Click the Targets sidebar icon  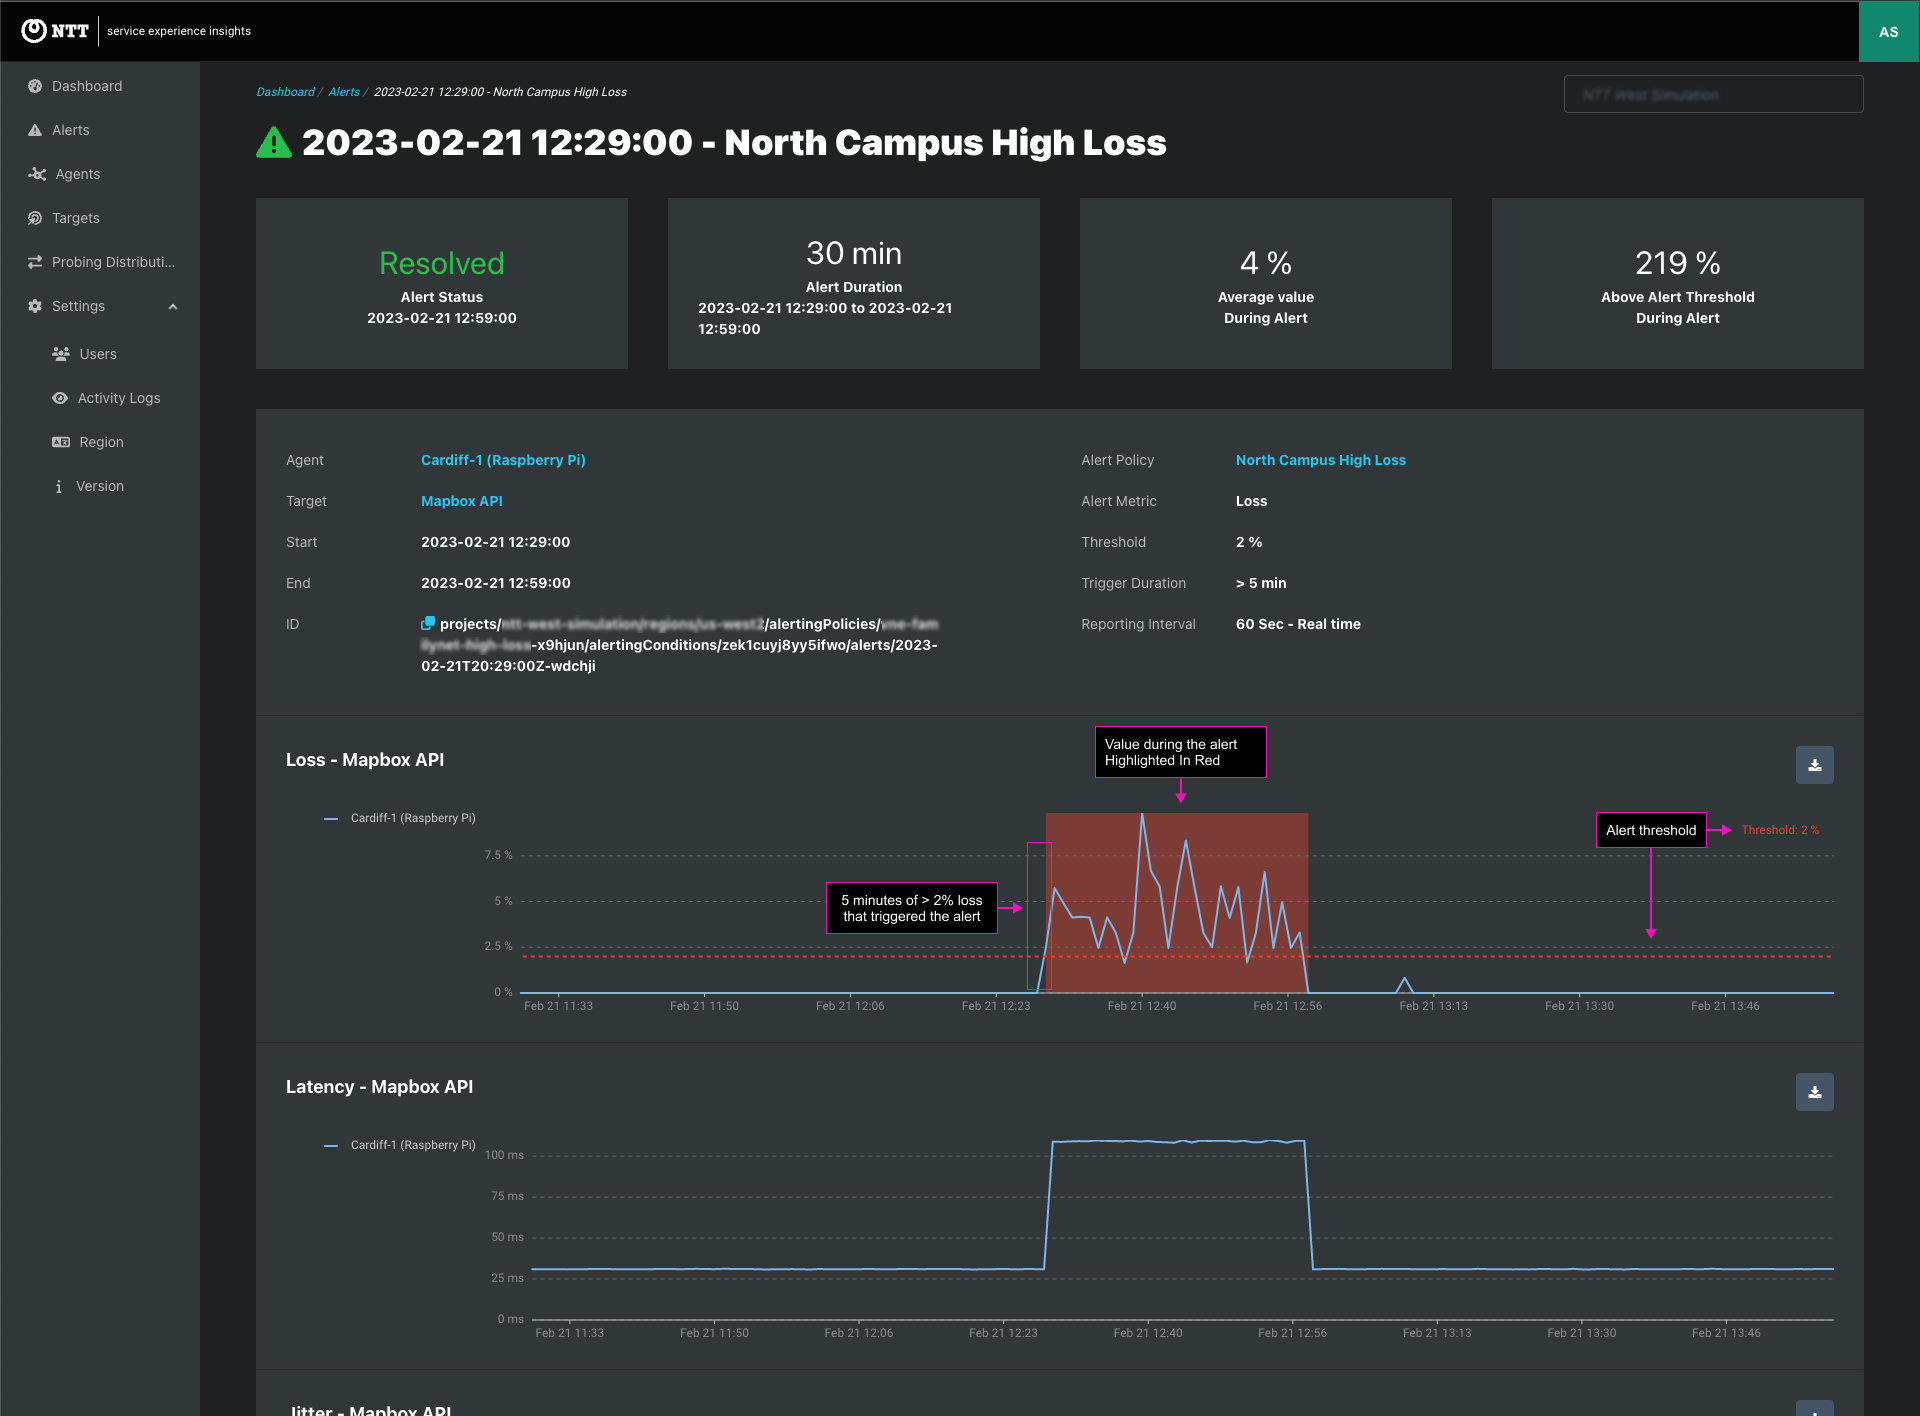point(35,218)
